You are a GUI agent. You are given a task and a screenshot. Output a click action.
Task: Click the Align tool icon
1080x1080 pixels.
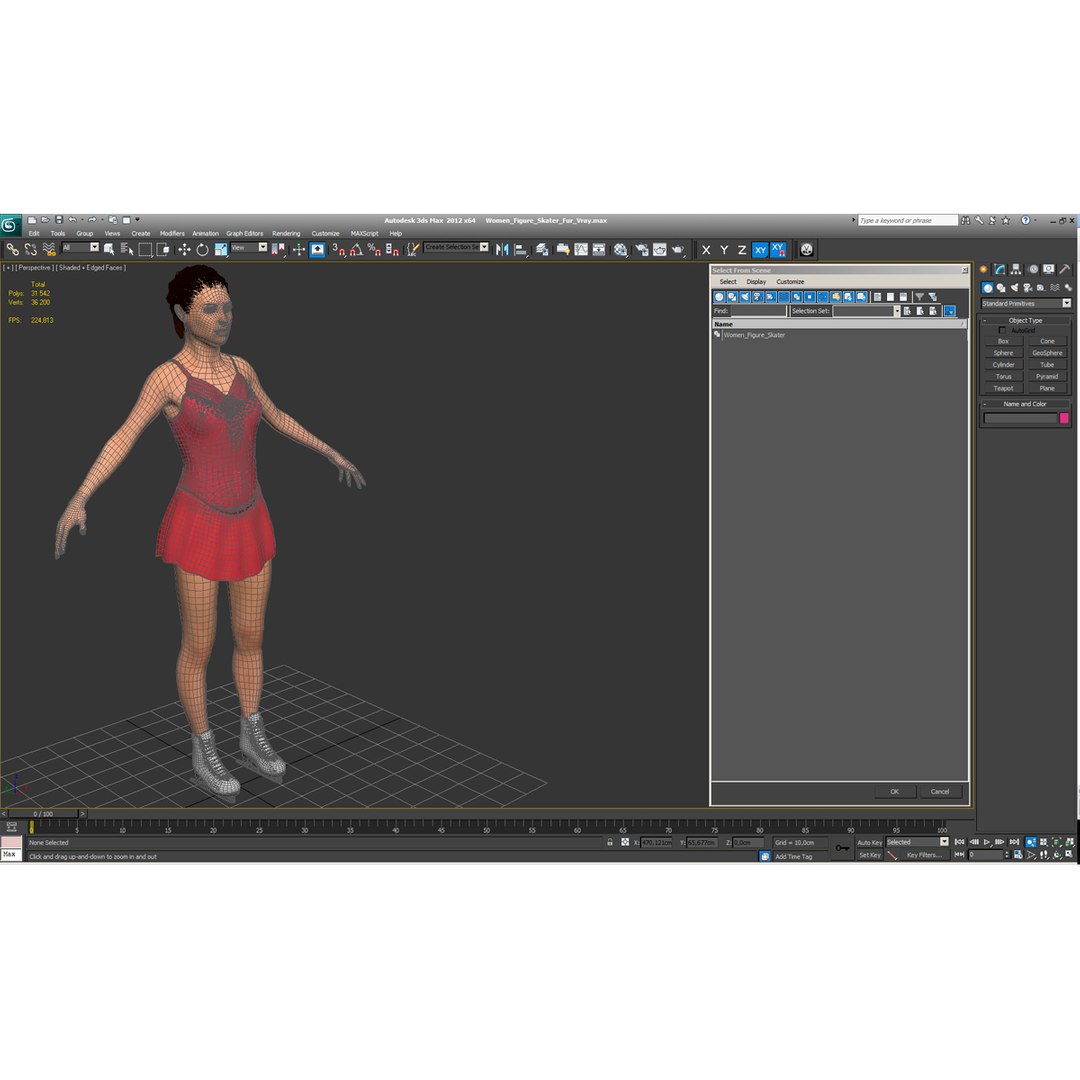pos(521,249)
